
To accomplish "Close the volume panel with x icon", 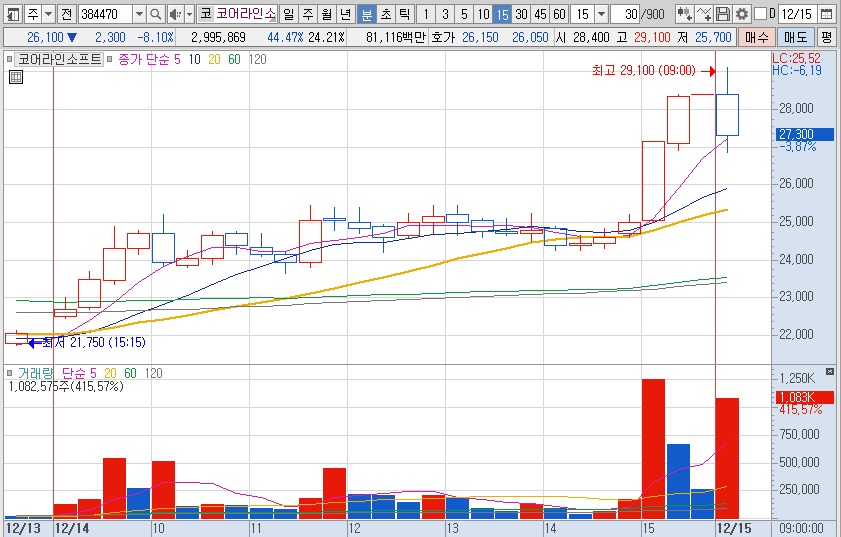I will coord(830,371).
